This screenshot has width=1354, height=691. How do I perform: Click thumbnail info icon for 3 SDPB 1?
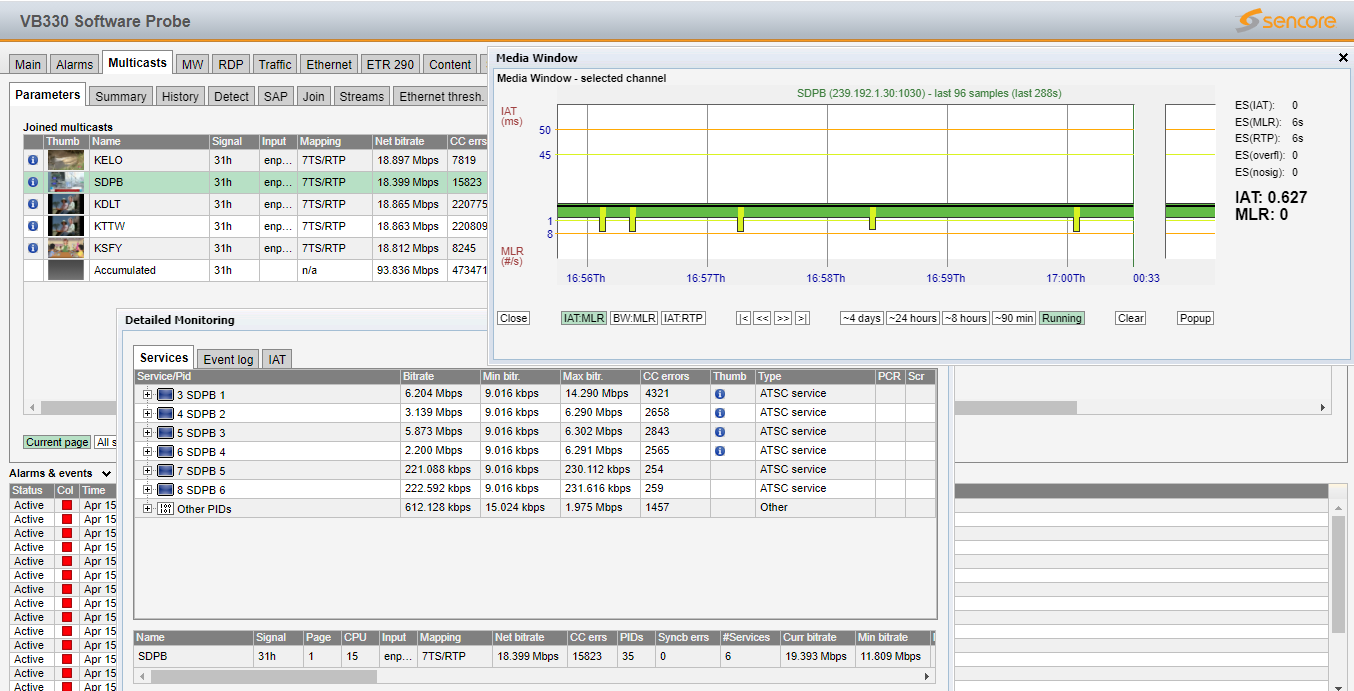click(x=720, y=394)
